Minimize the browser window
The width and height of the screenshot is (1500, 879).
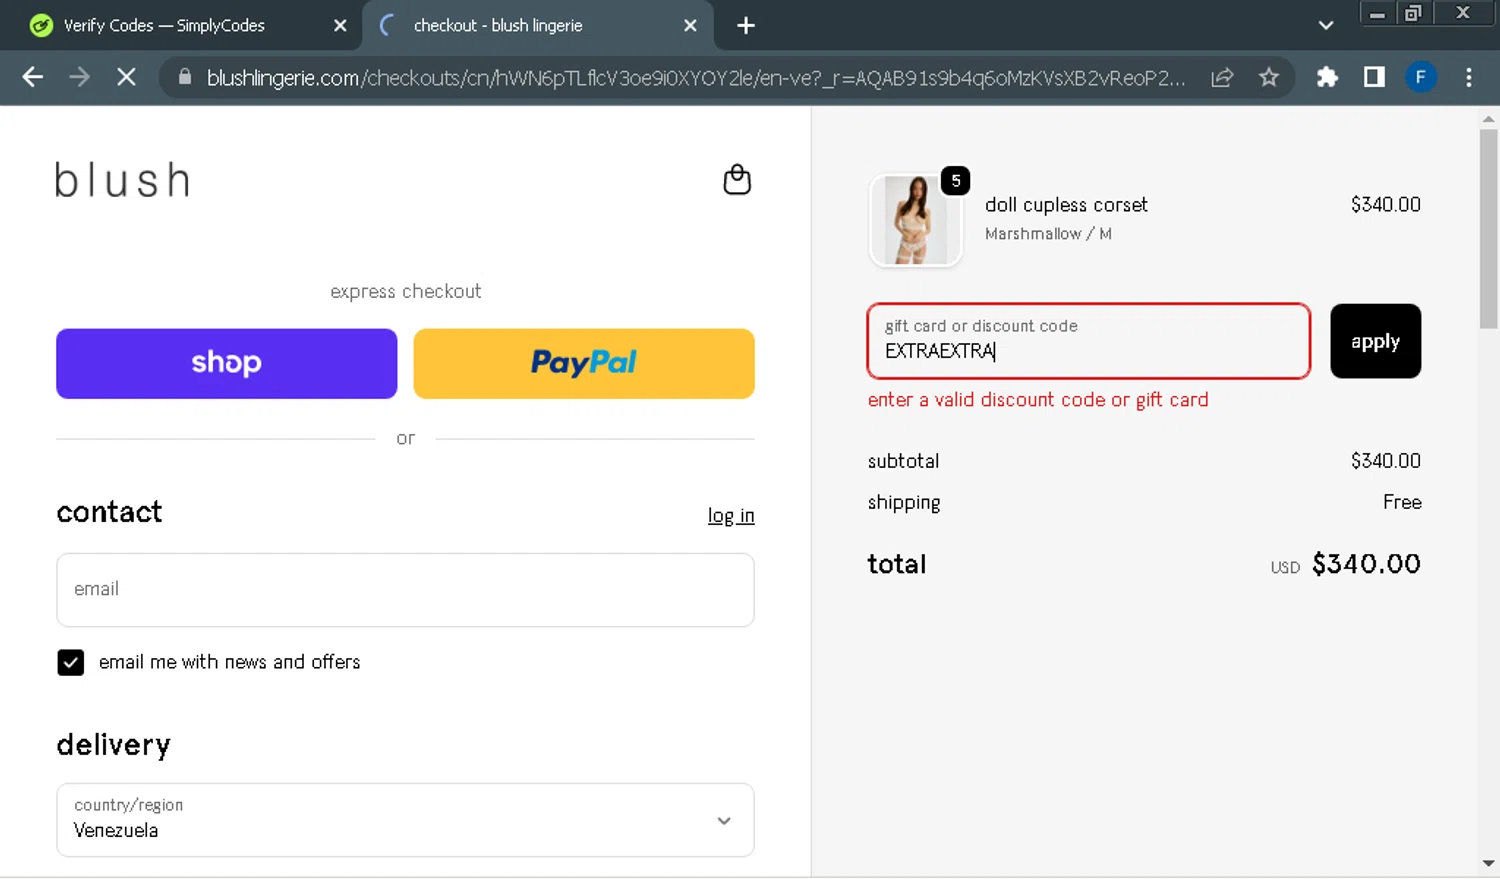(1377, 13)
